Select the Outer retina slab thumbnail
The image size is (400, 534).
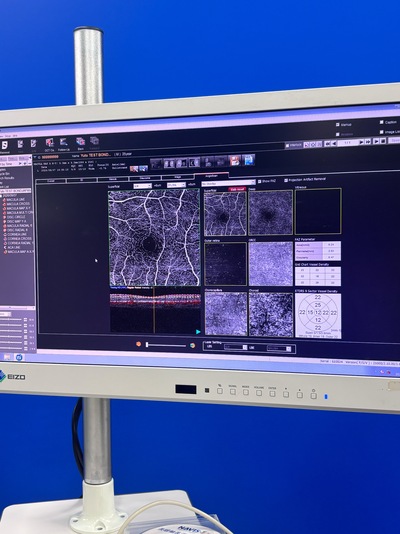coord(225,264)
